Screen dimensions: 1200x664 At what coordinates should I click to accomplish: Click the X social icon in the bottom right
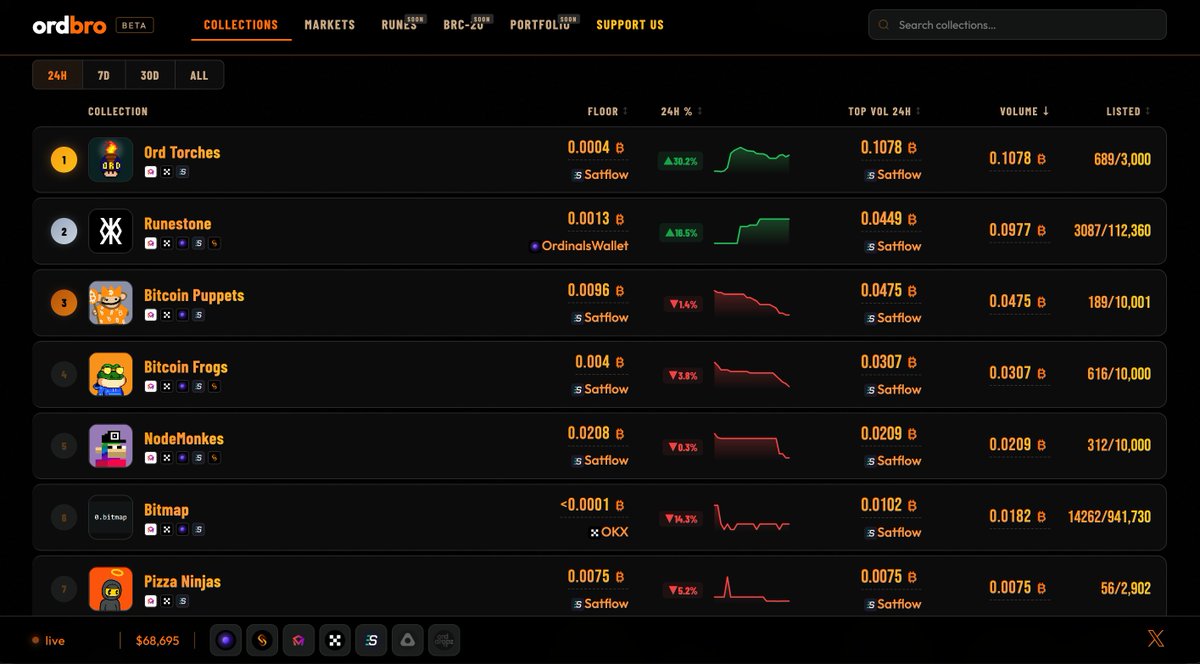point(1156,638)
